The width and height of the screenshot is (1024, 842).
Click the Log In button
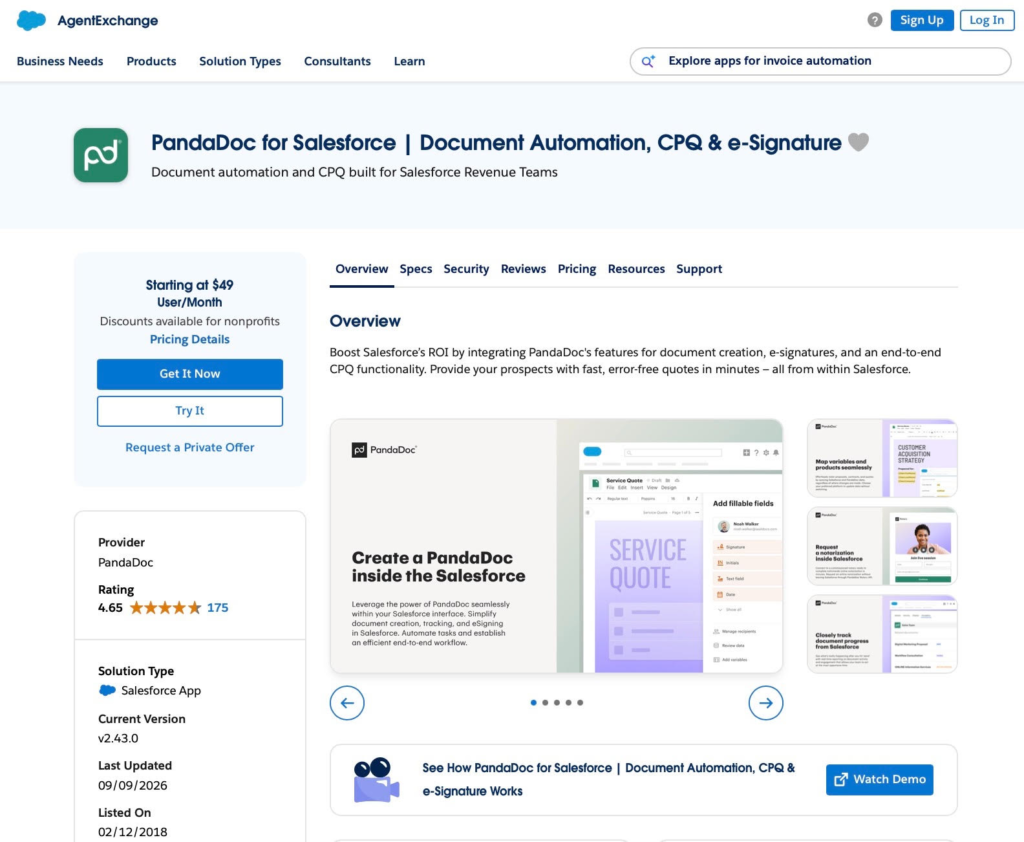[x=987, y=20]
